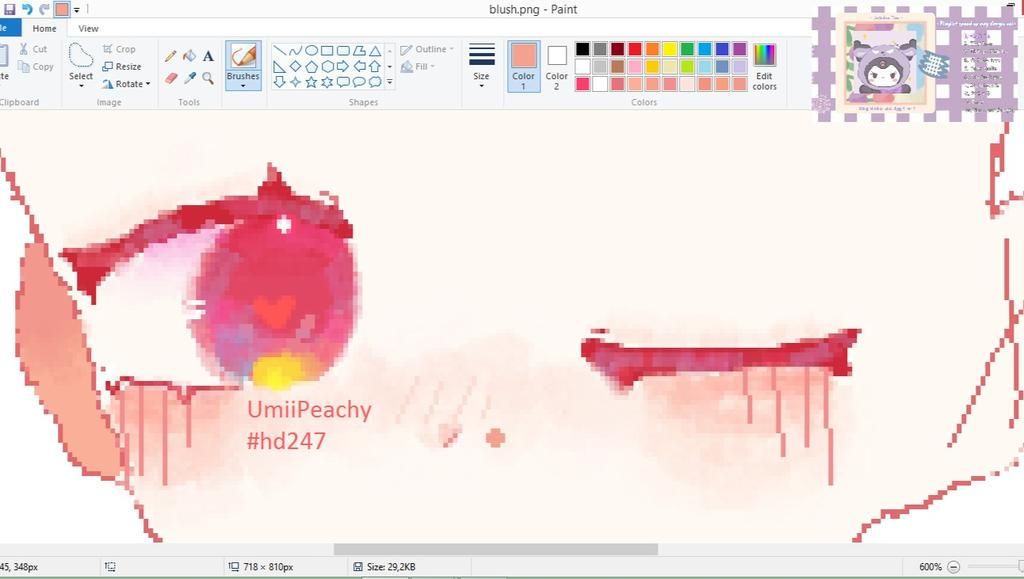The height and width of the screenshot is (579, 1024).
Task: Click the Redo arrow icon
Action: pyautogui.click(x=44, y=9)
